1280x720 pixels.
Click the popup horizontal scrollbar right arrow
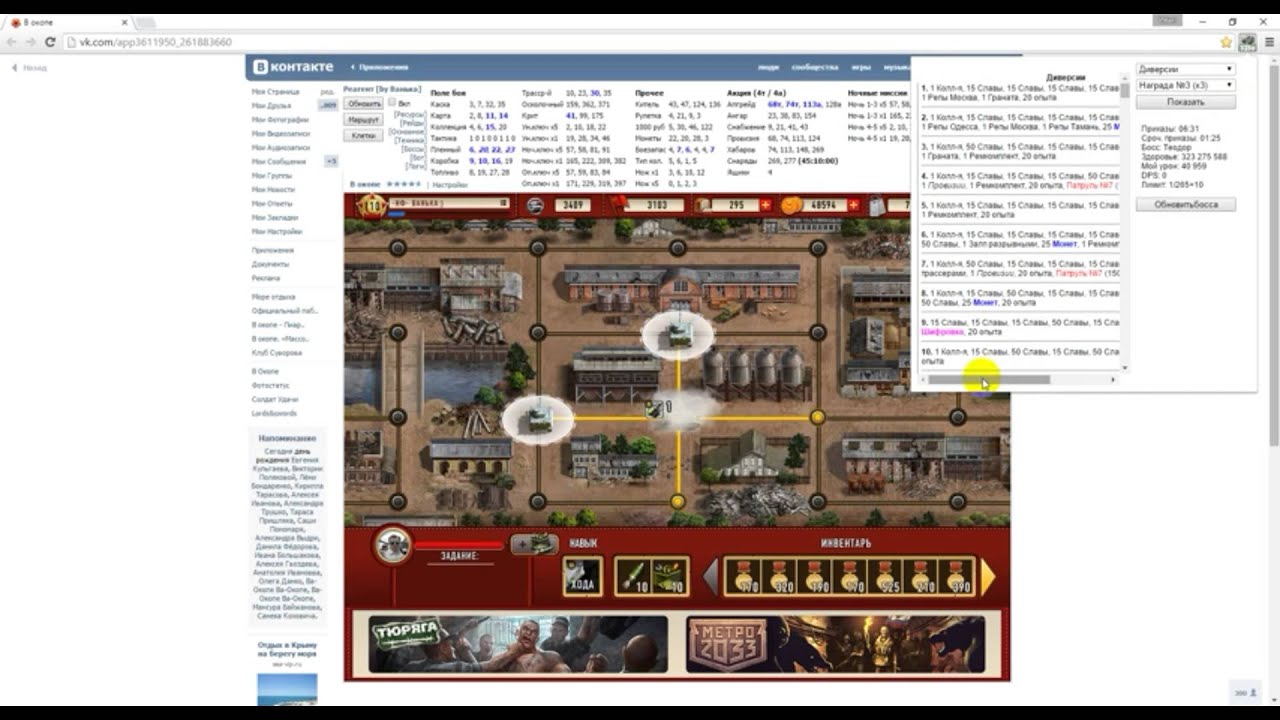[1113, 380]
